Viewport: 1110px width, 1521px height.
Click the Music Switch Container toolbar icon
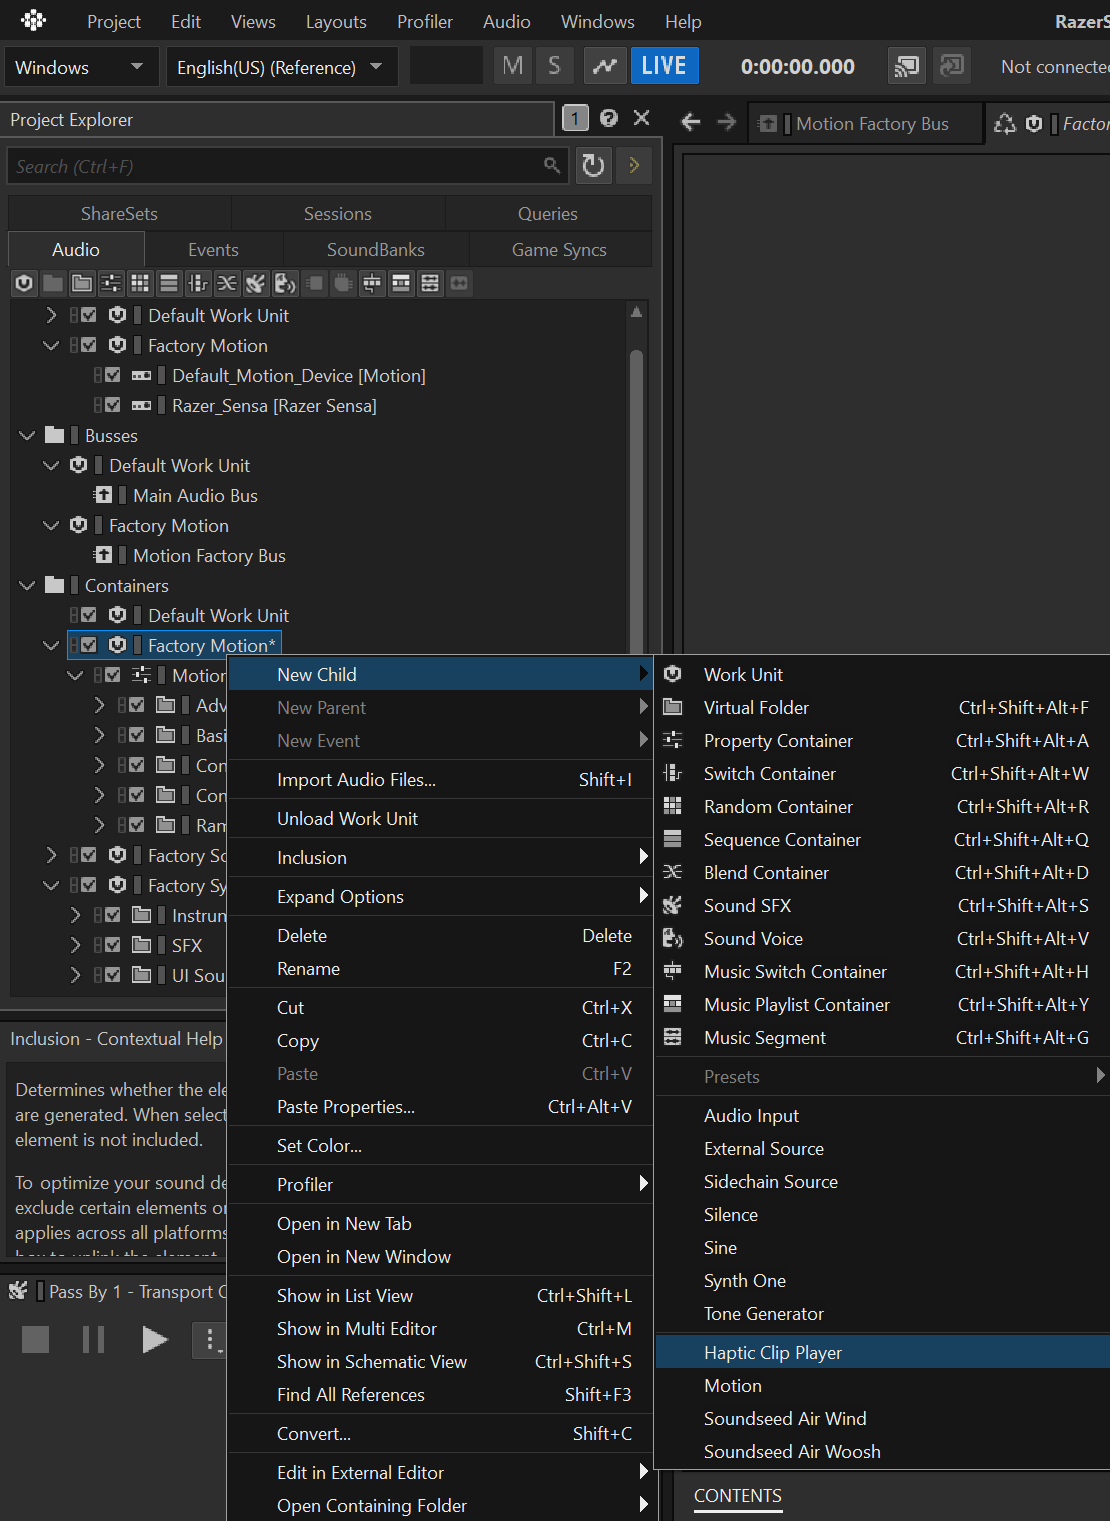coord(372,283)
